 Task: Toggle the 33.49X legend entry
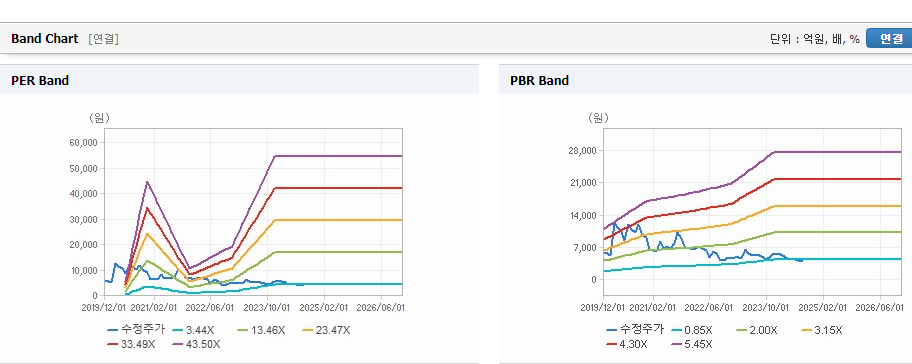click(x=131, y=344)
